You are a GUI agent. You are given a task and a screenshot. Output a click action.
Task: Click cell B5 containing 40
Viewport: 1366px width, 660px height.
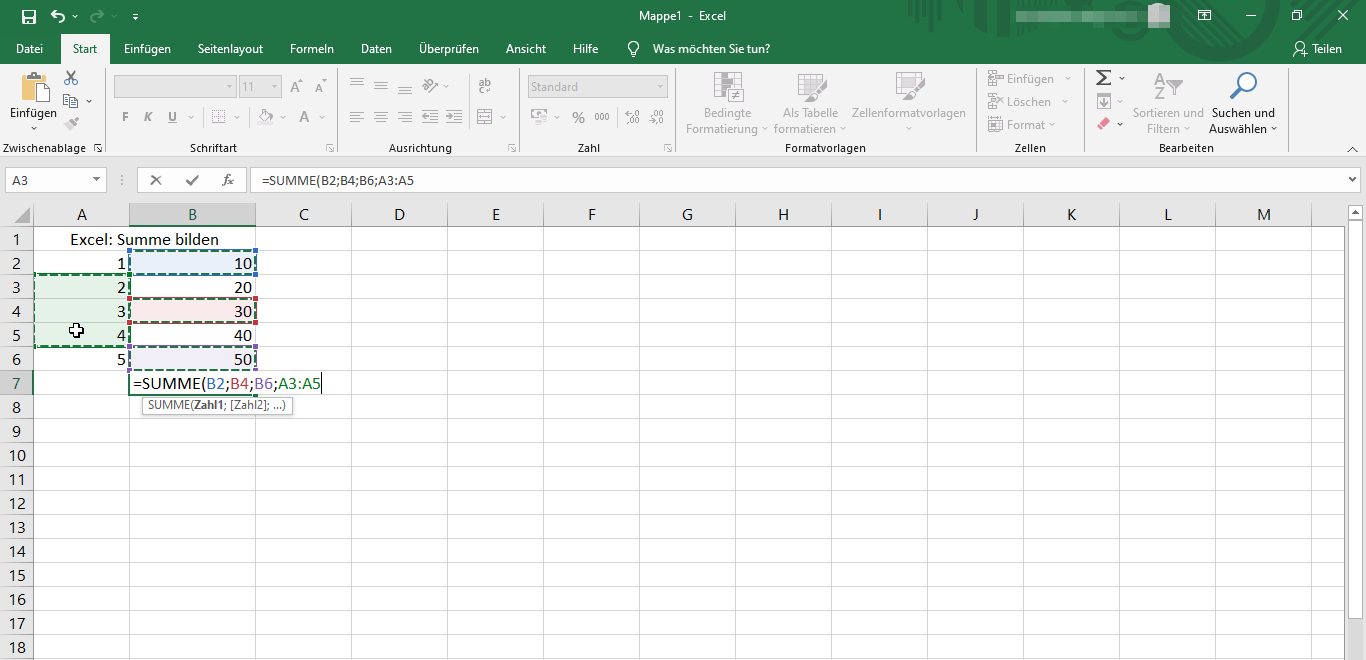(192, 335)
